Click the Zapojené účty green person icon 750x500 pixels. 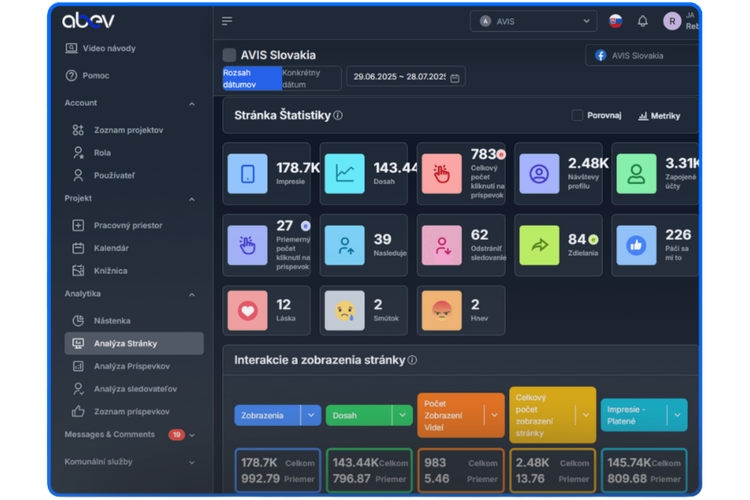tap(636, 174)
